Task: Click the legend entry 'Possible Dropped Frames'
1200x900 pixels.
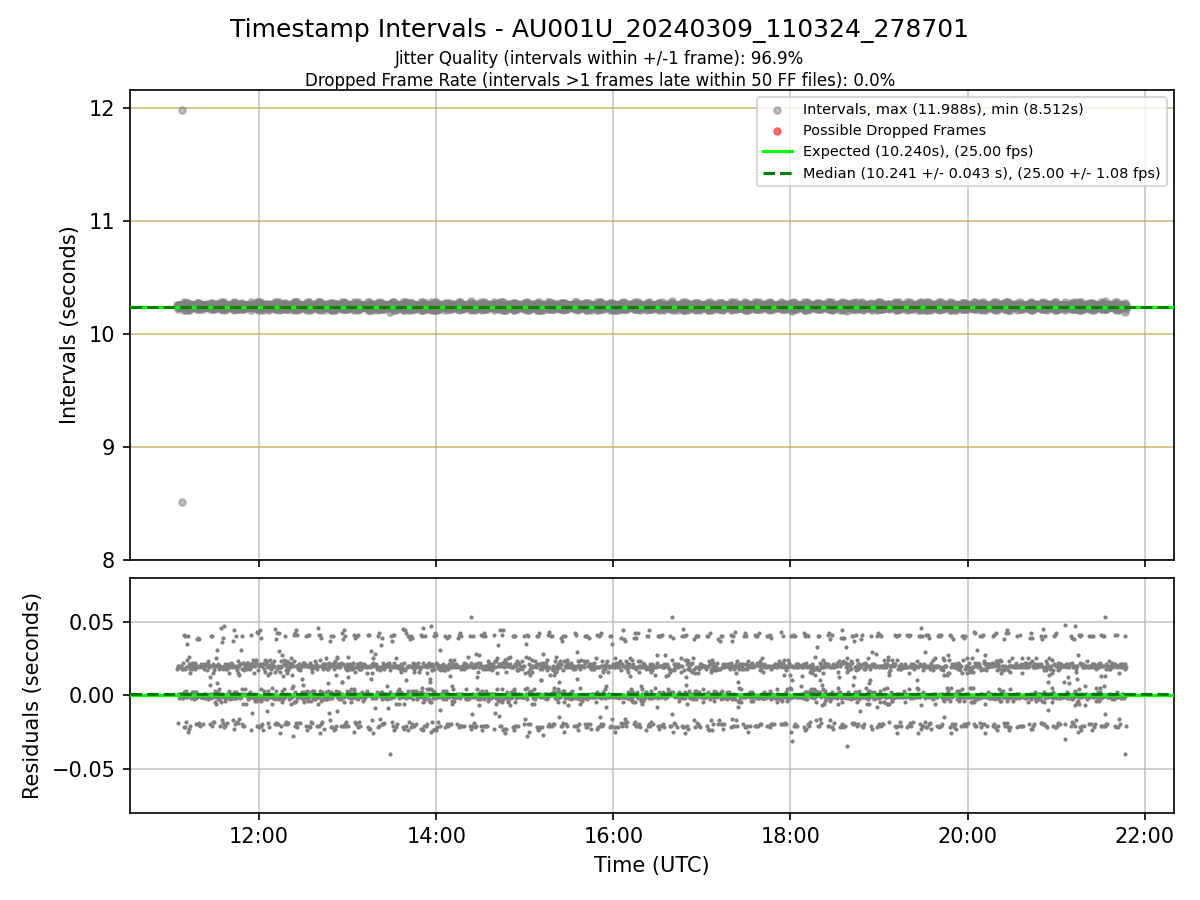Action: [894, 130]
